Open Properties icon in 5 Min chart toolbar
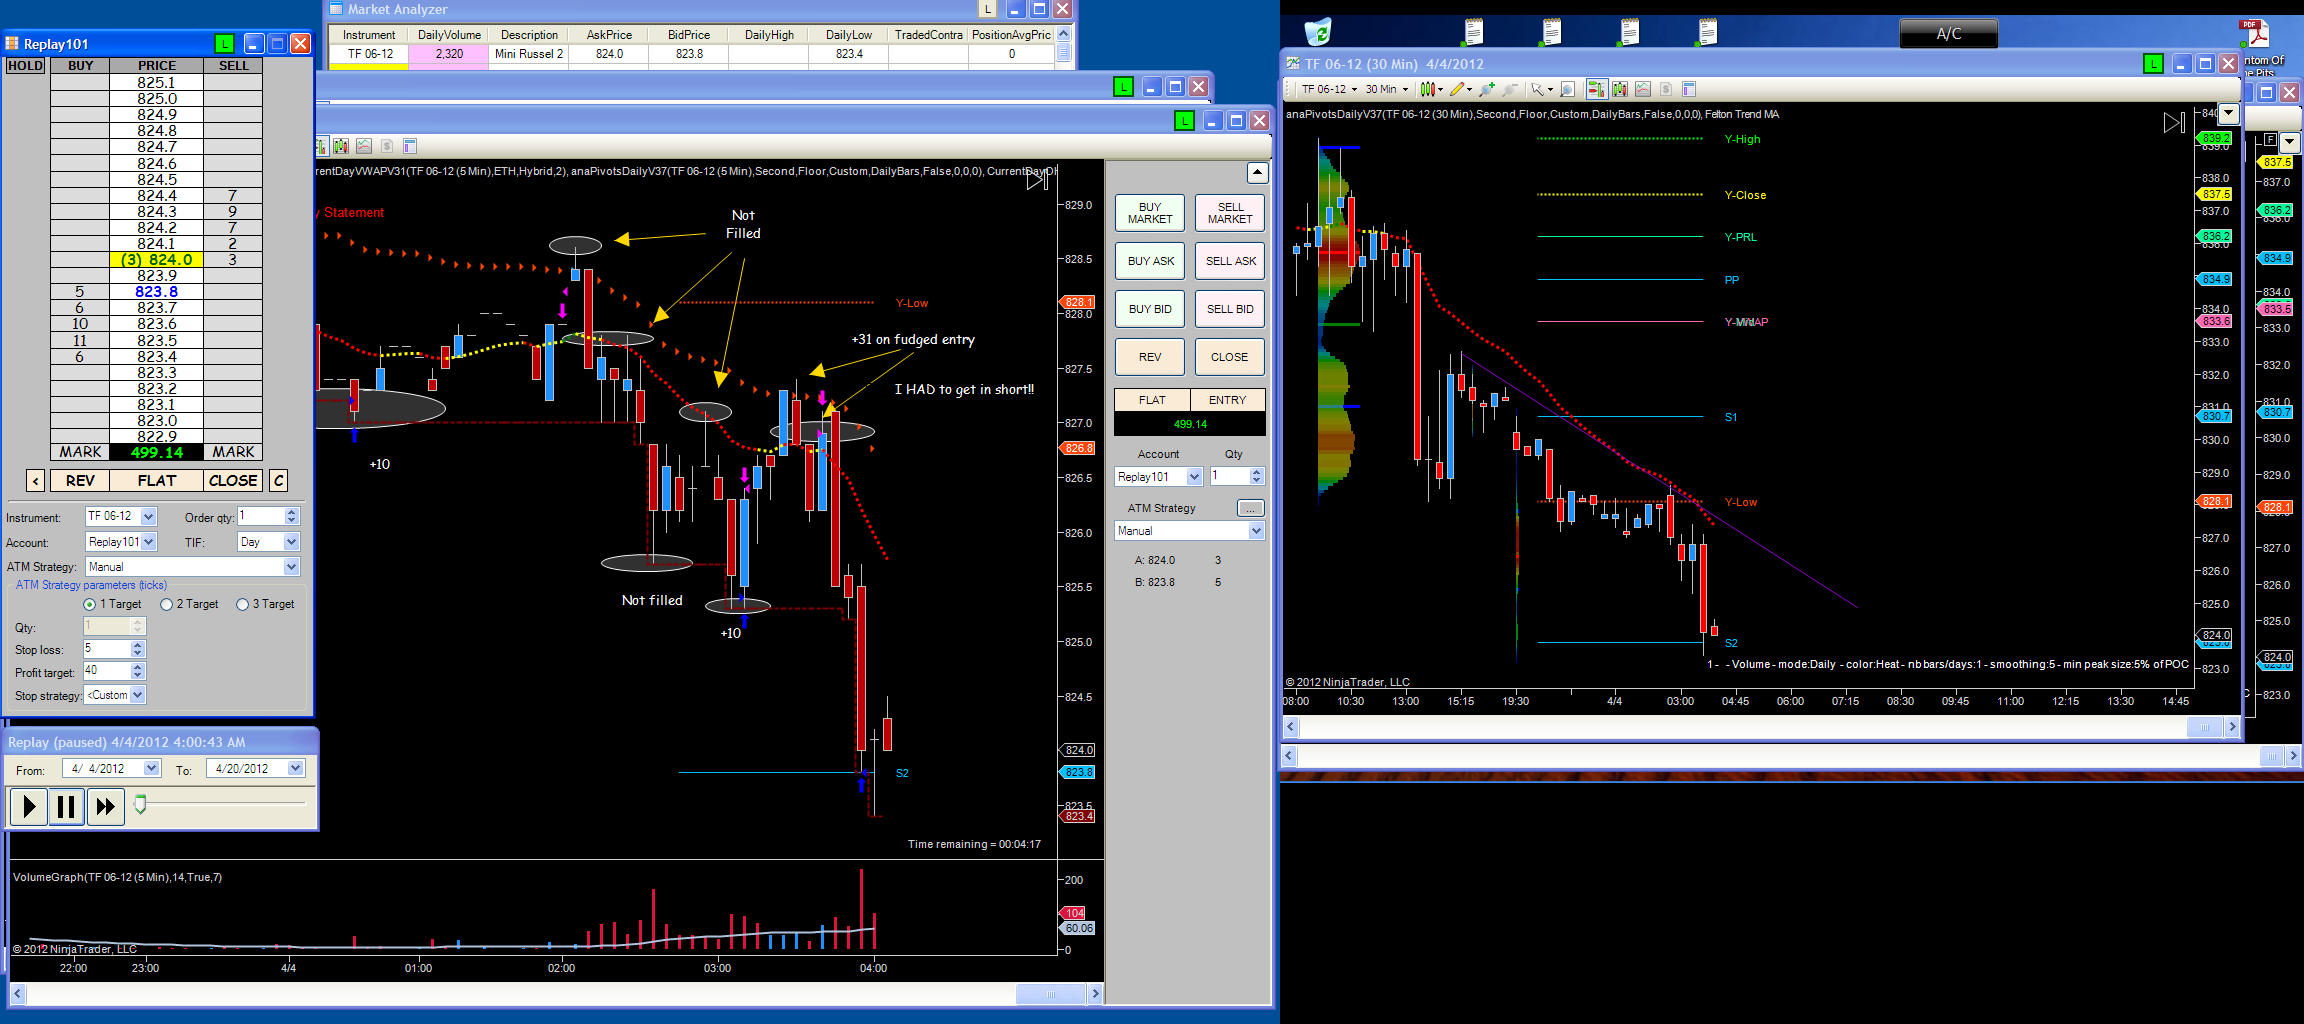2304x1024 pixels. [410, 146]
